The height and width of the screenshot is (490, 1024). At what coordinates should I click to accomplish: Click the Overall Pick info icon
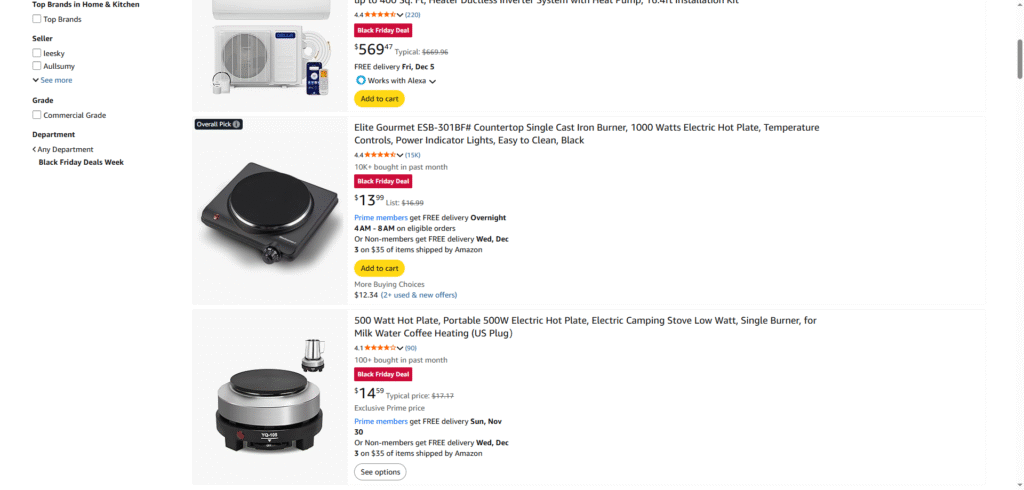(237, 124)
